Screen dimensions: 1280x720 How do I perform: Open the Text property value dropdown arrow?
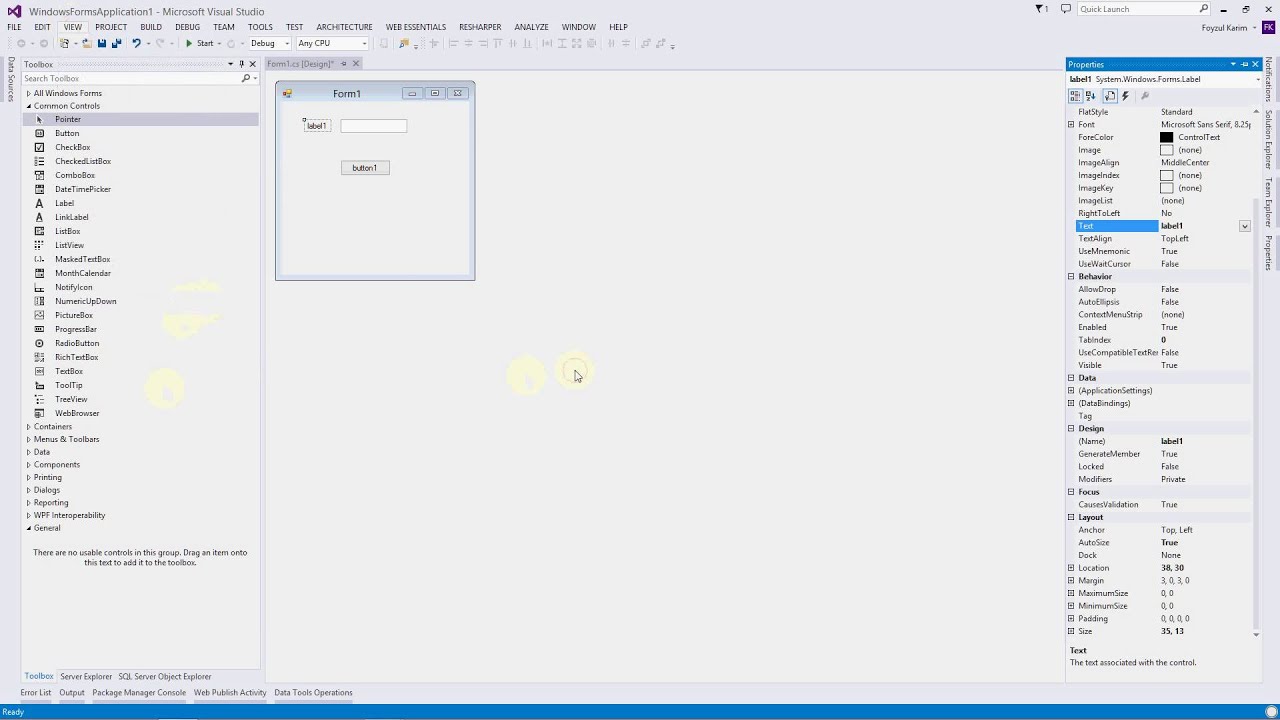point(1244,227)
